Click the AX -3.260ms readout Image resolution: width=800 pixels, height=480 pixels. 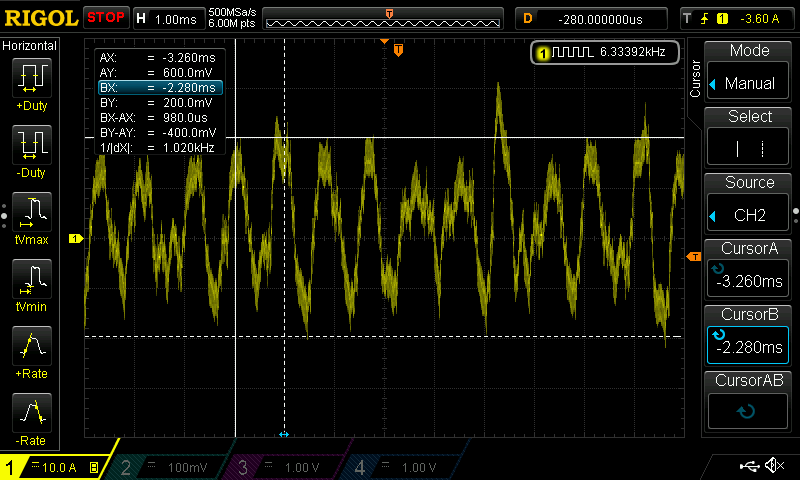[x=160, y=58]
